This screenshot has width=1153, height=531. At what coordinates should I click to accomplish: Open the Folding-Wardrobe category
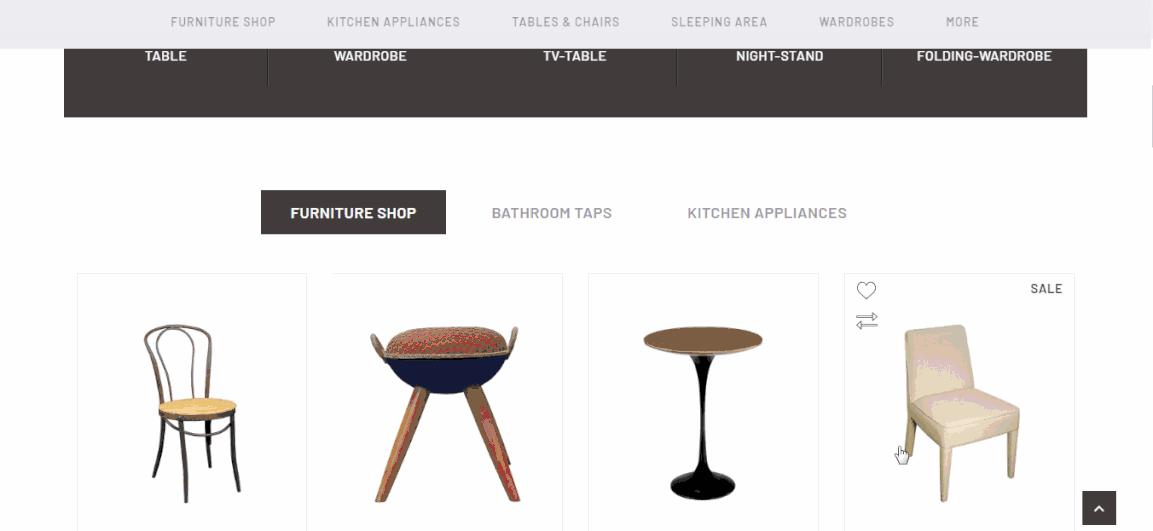tap(984, 56)
